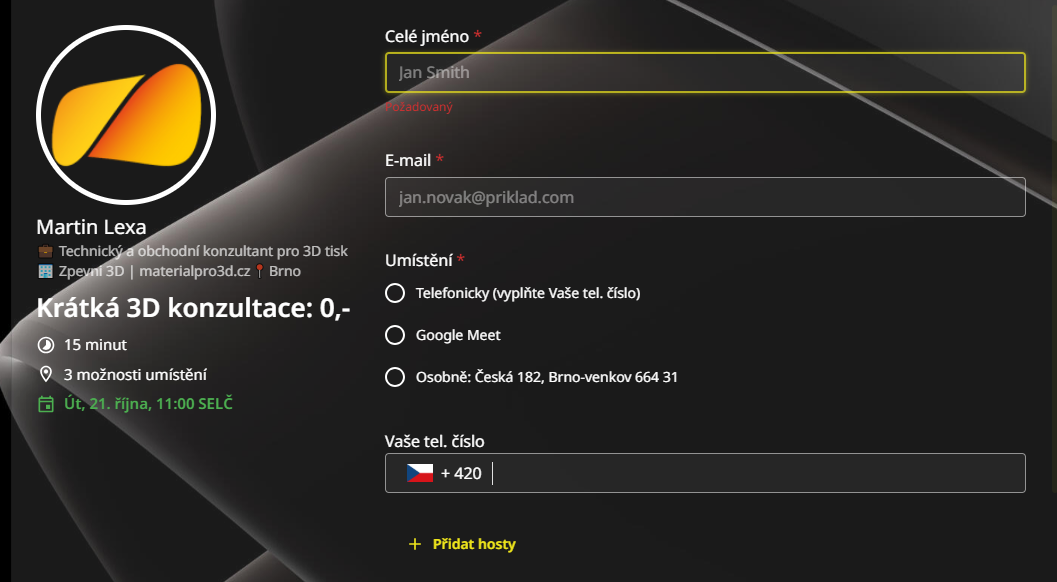This screenshot has height=582, width=1057.
Task: Click the building icon before Zpevni 3D
Action: pyautogui.click(x=45, y=271)
